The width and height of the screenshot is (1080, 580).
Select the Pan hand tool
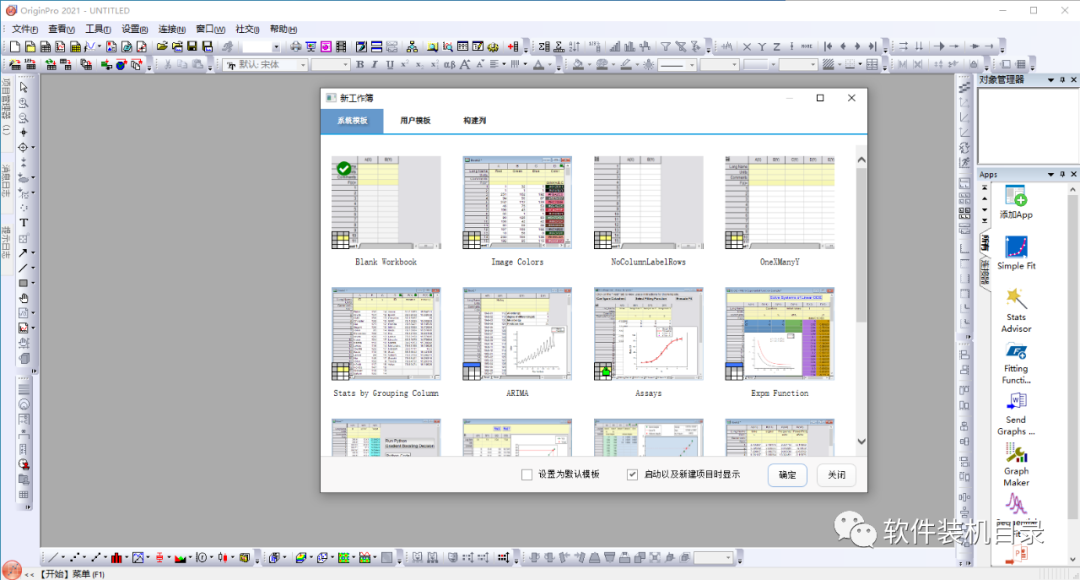(23, 298)
